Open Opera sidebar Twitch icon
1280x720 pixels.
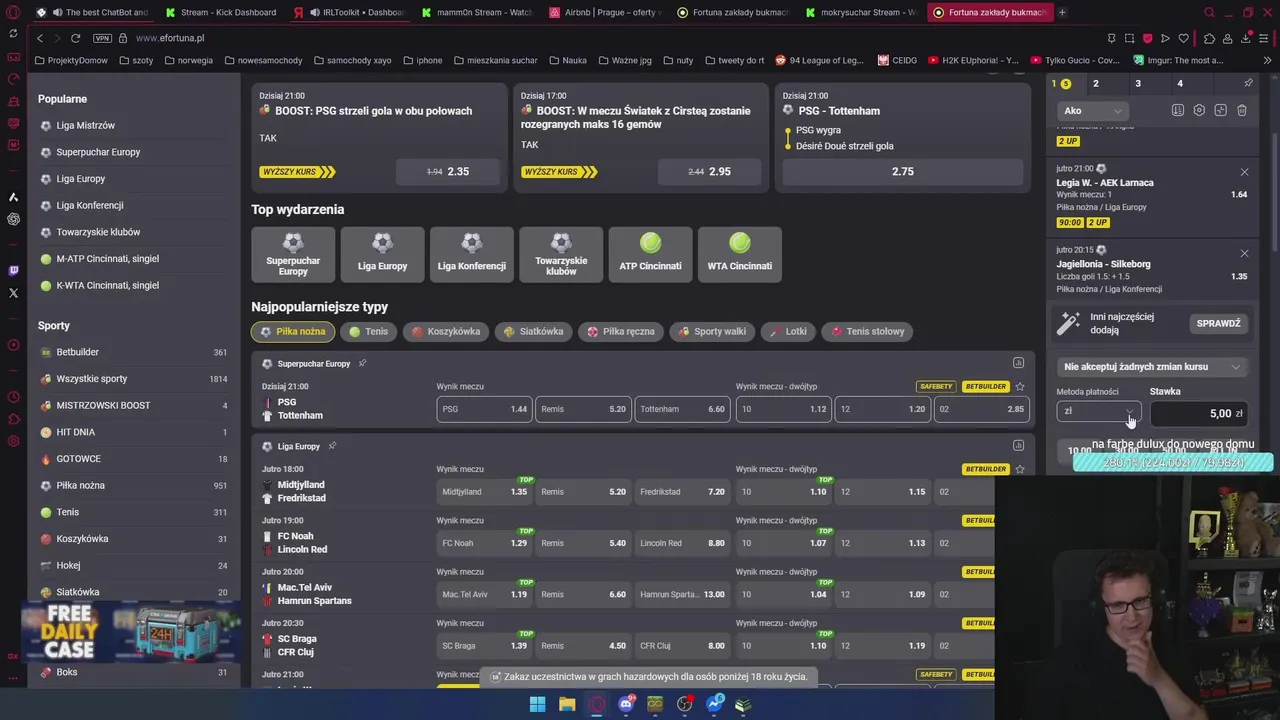[13, 271]
